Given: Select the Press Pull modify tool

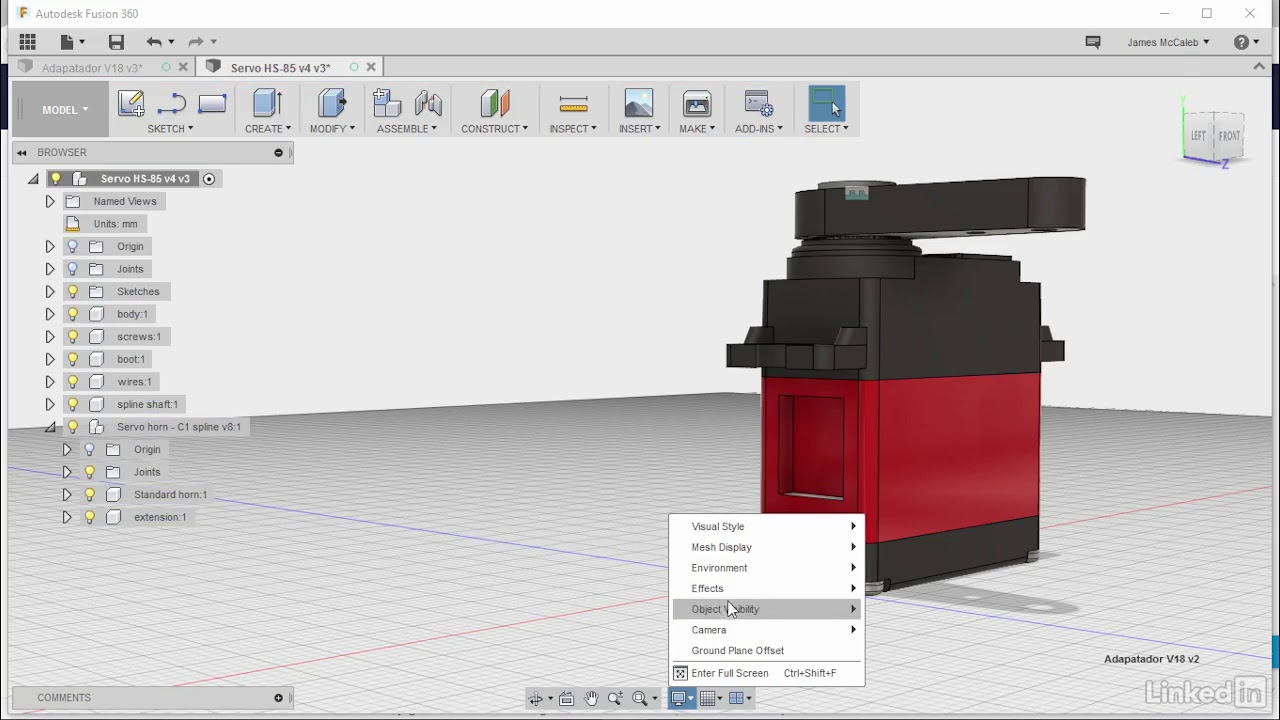Looking at the screenshot, I should coord(332,104).
